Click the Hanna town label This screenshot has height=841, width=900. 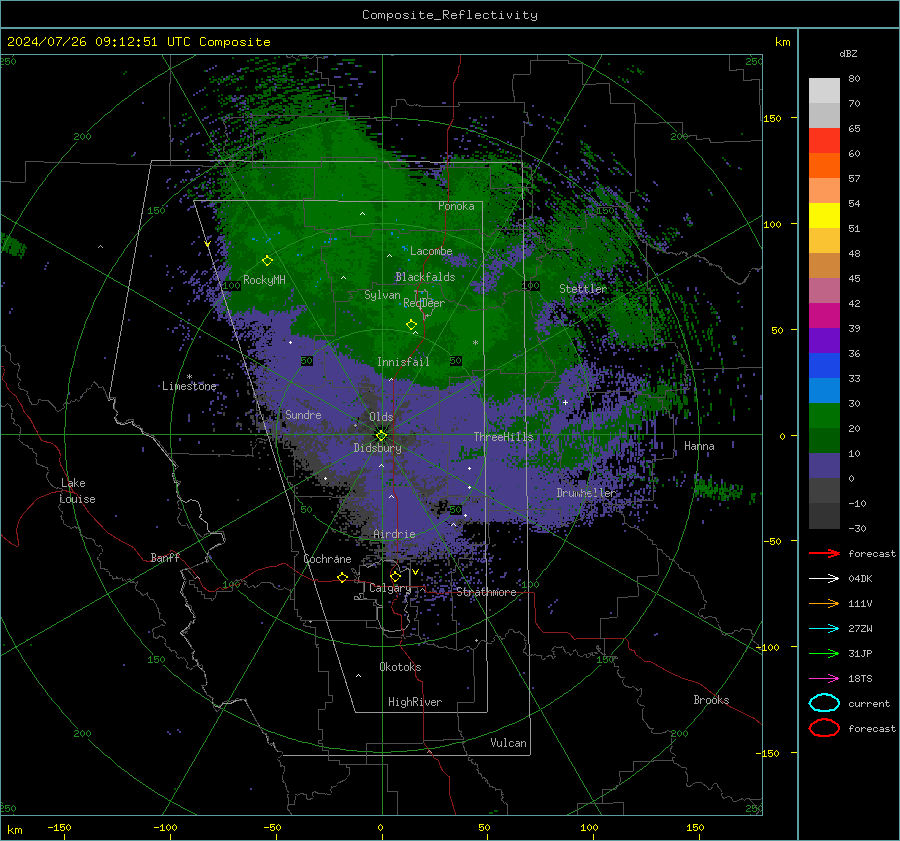tap(699, 446)
